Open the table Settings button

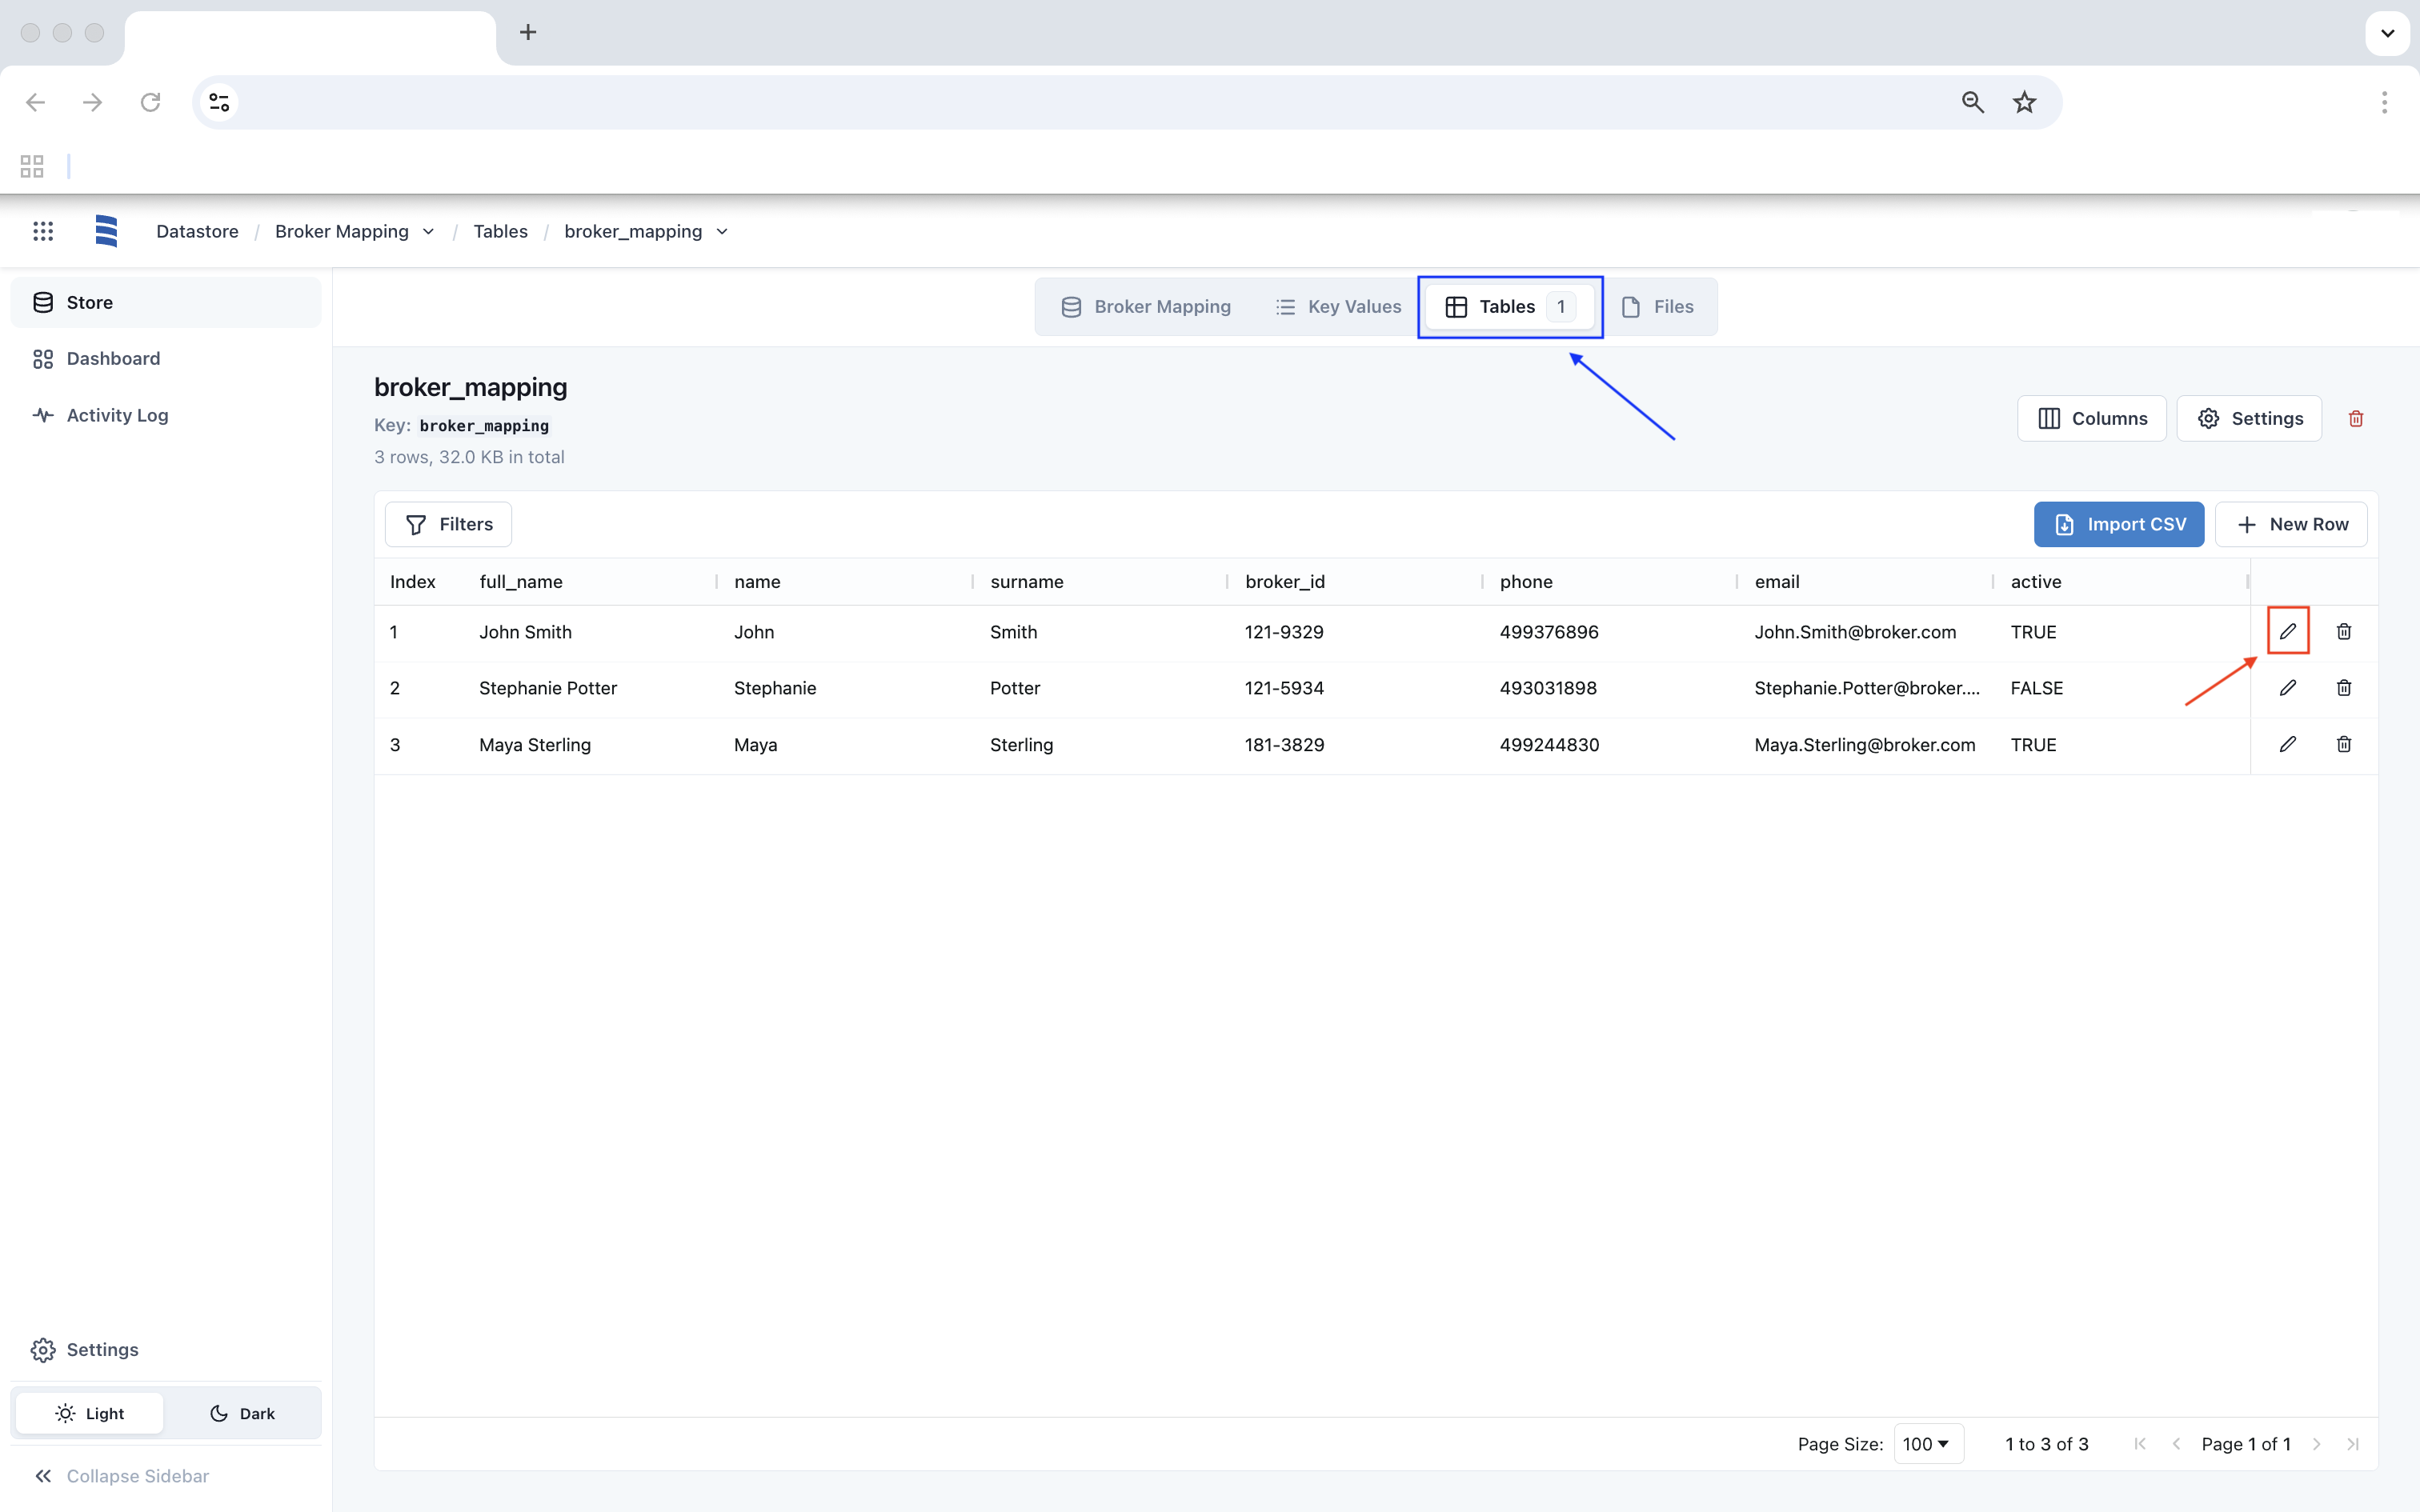click(x=2250, y=418)
